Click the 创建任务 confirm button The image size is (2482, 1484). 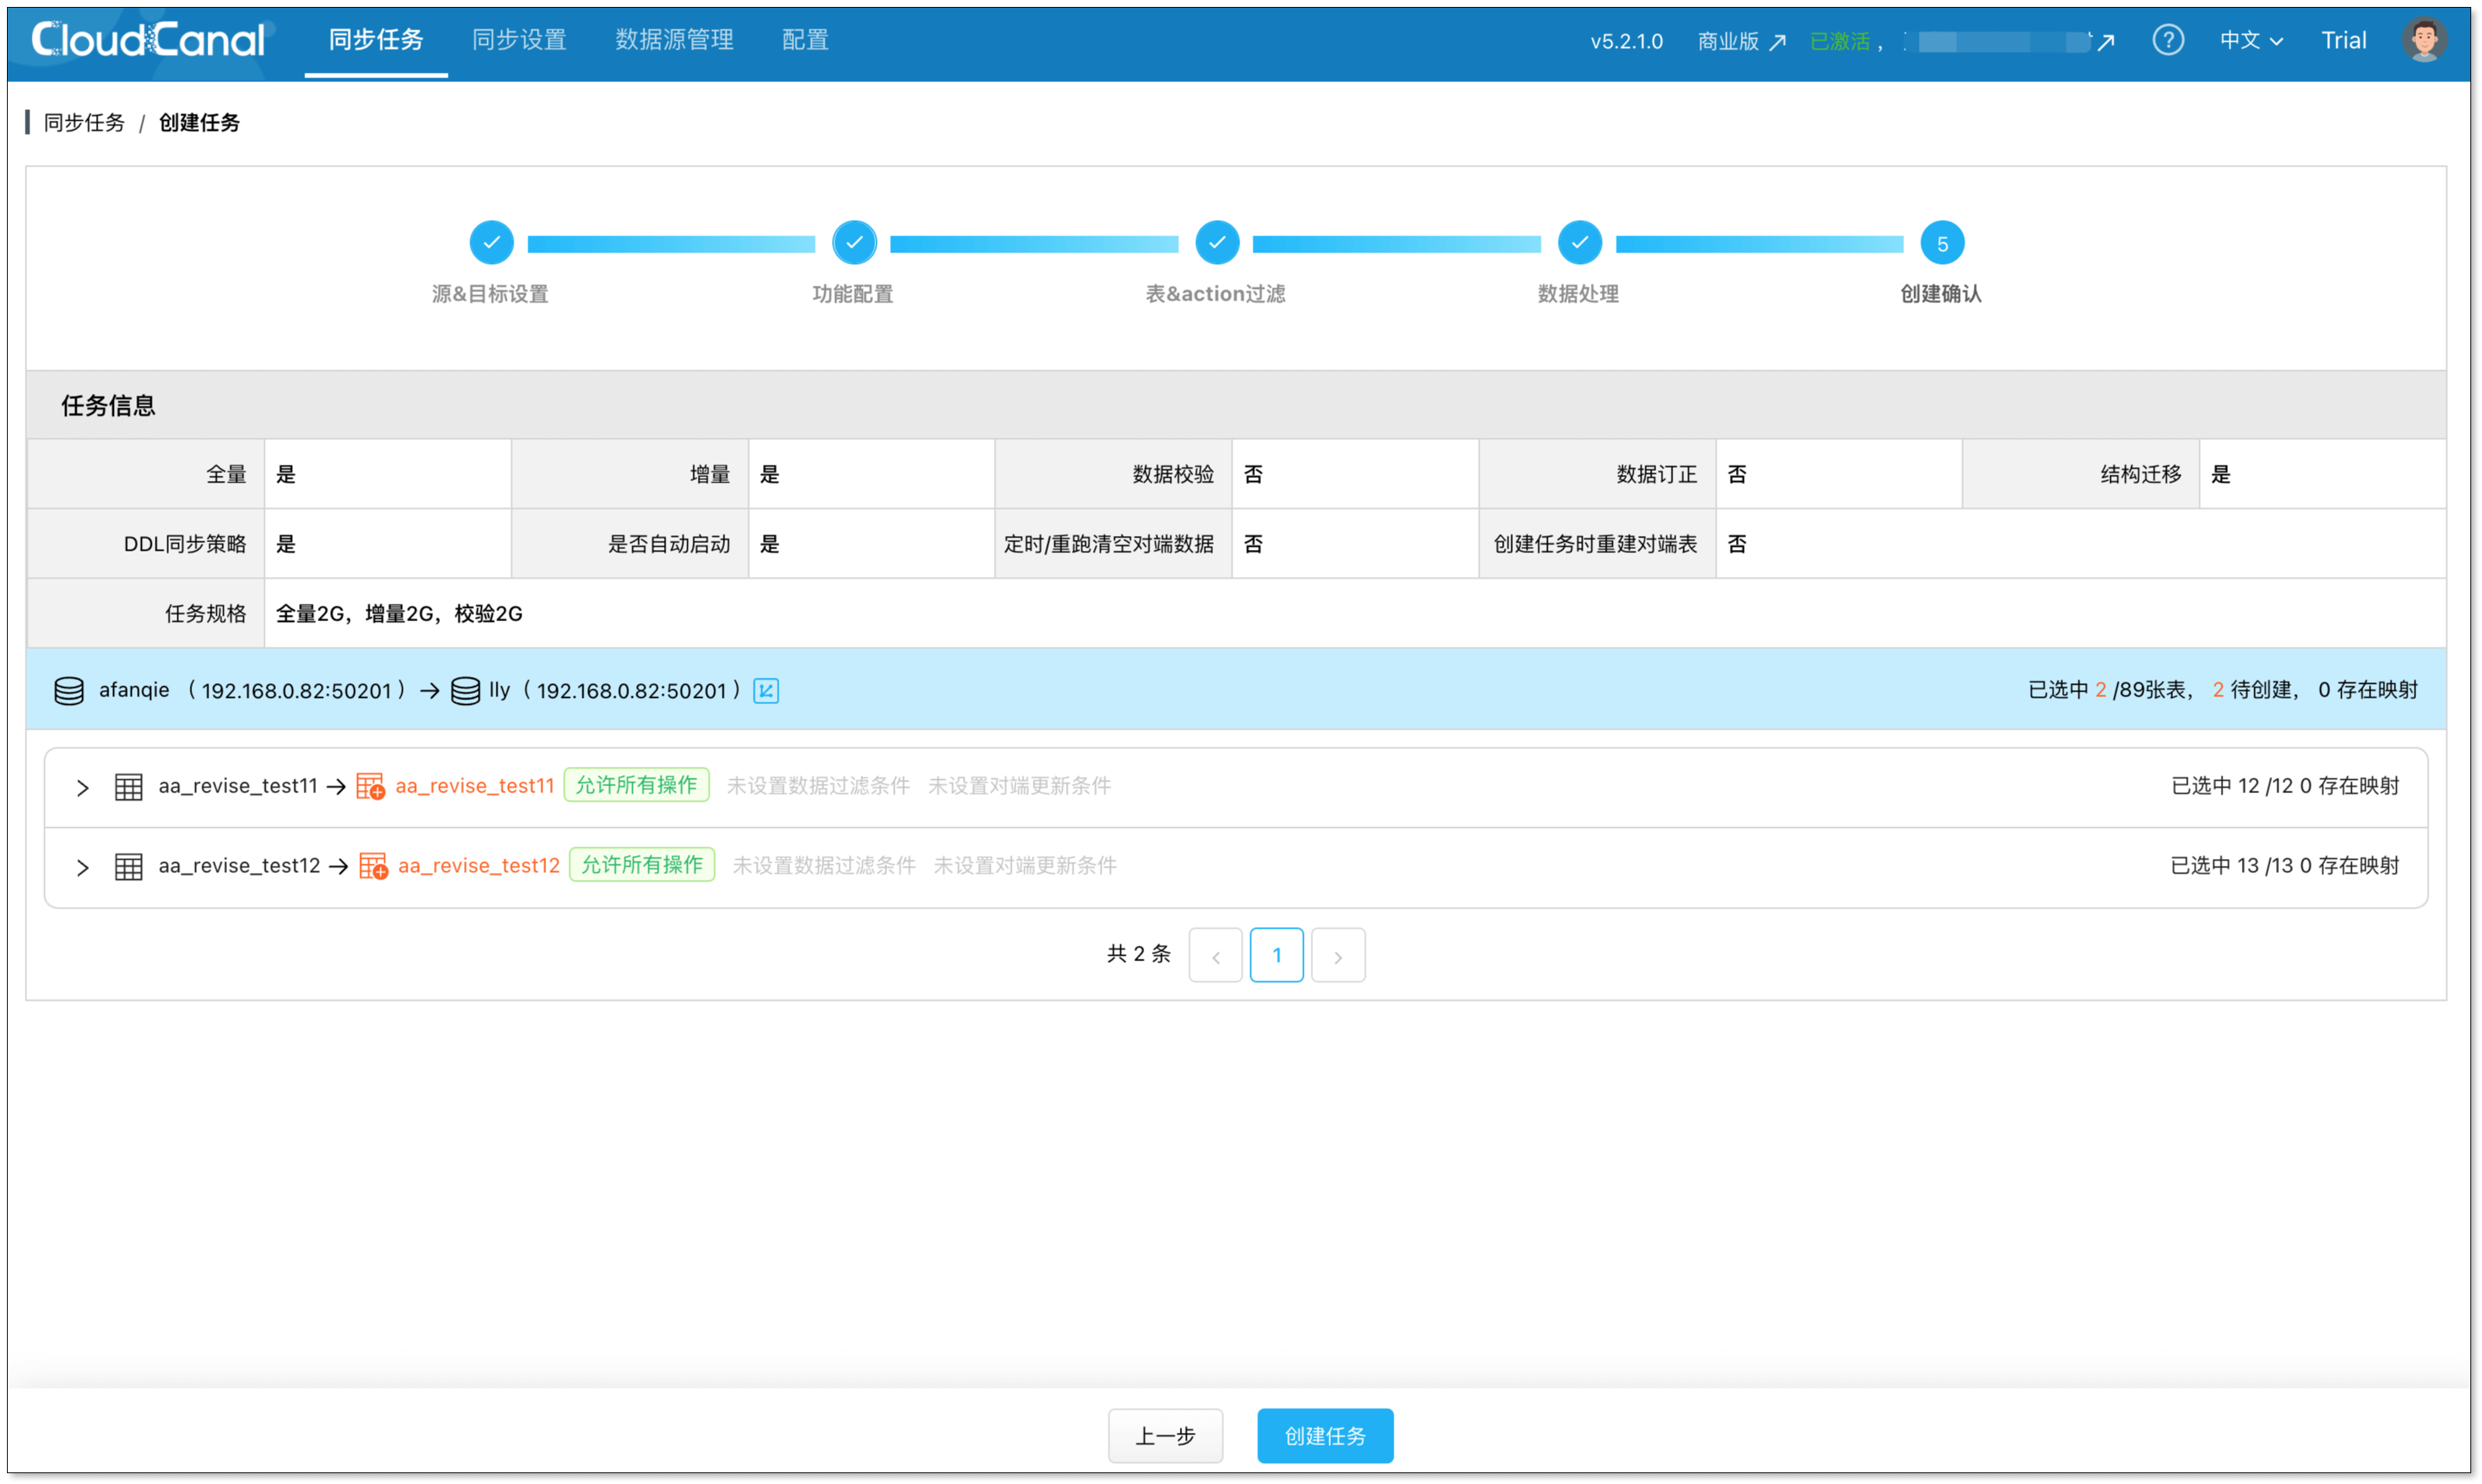point(1325,1435)
